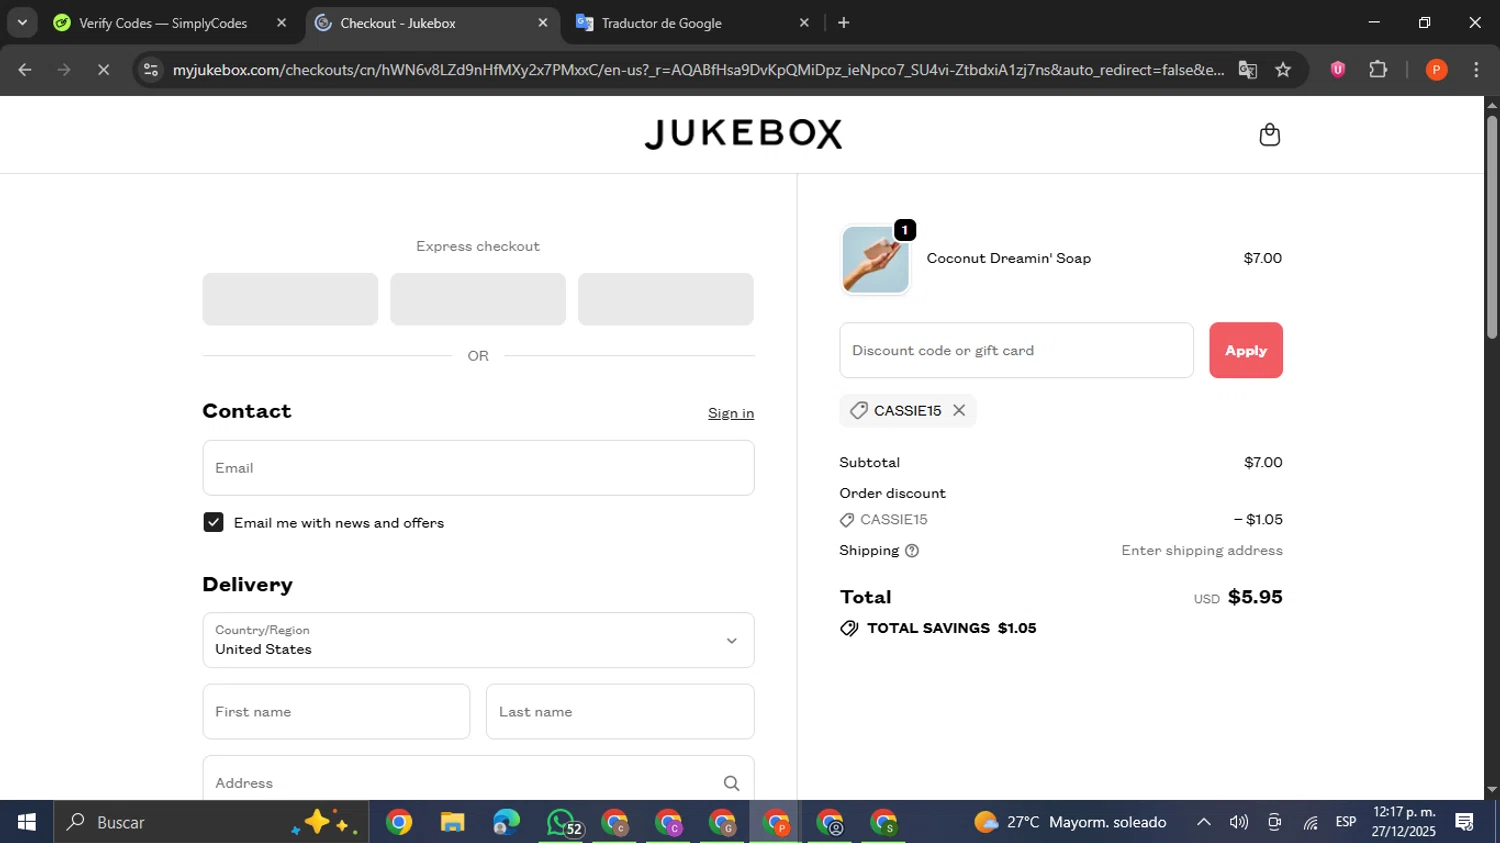The width and height of the screenshot is (1500, 843).
Task: Click the Apply discount button
Action: point(1245,350)
